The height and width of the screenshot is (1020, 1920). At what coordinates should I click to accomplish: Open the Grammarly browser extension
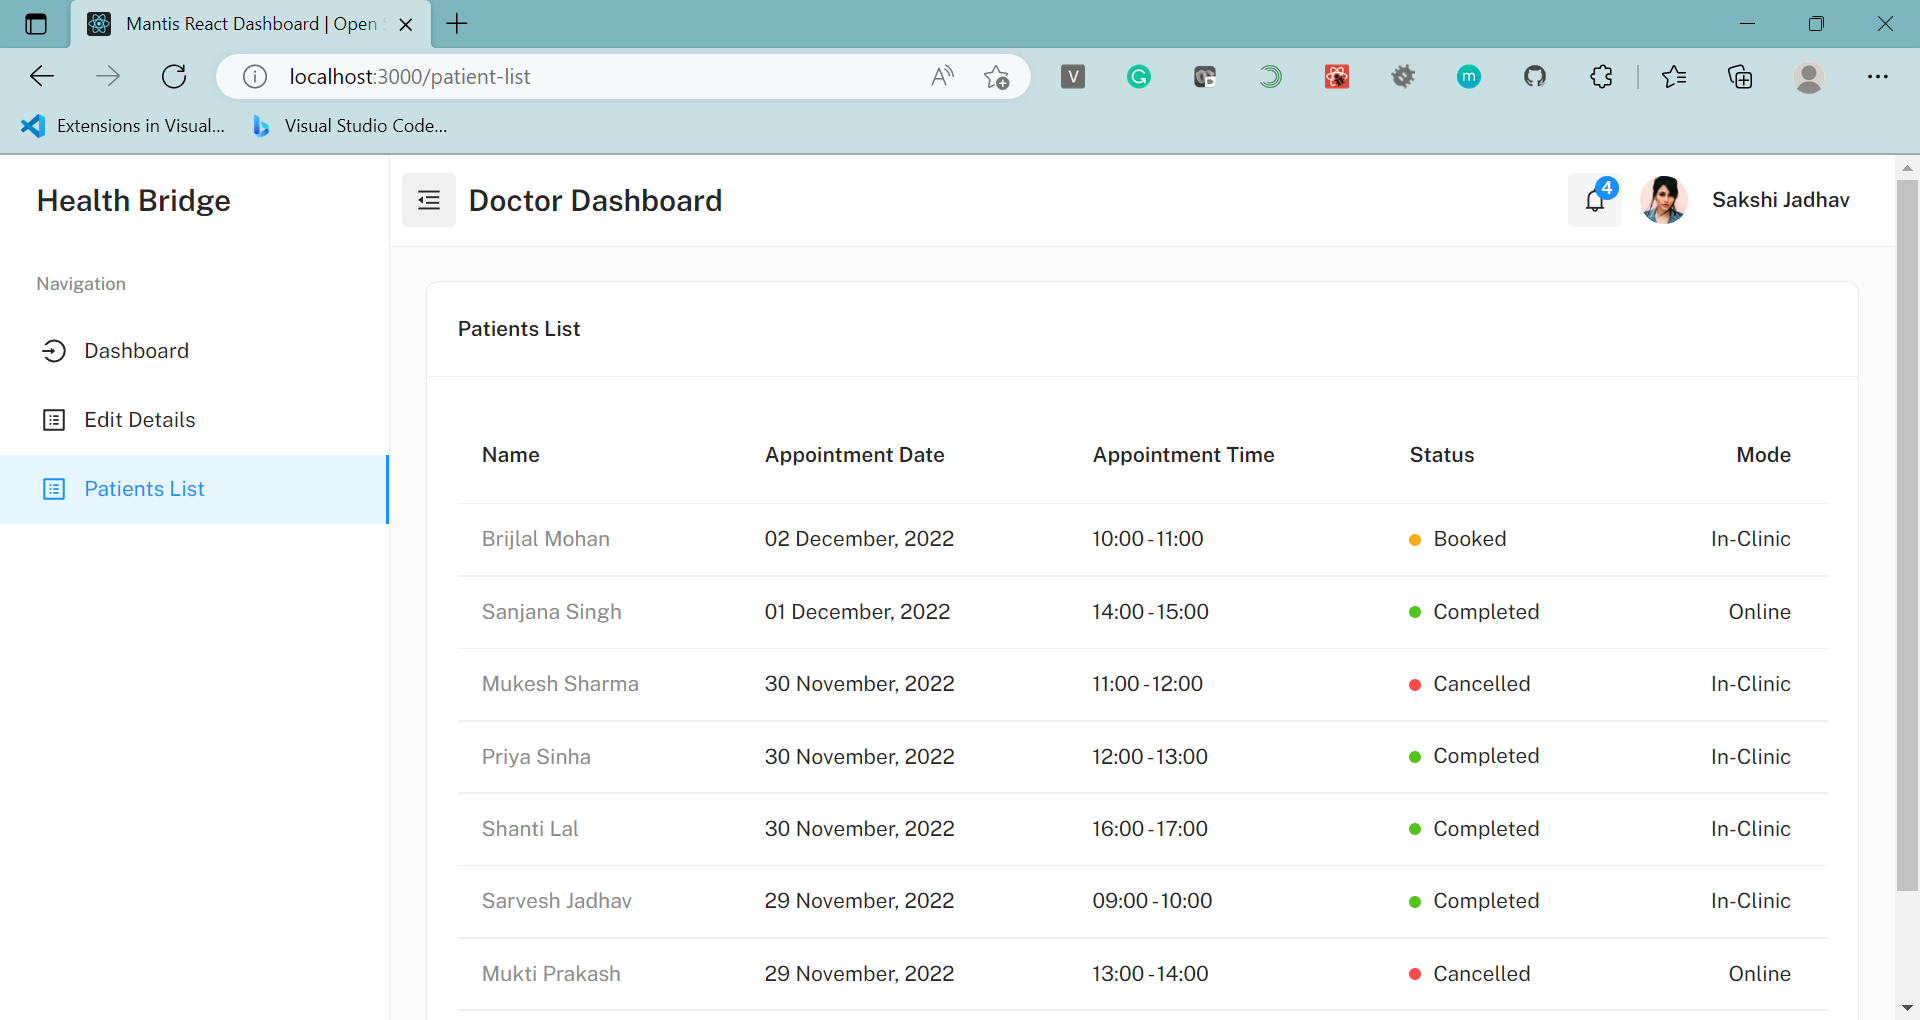point(1139,76)
